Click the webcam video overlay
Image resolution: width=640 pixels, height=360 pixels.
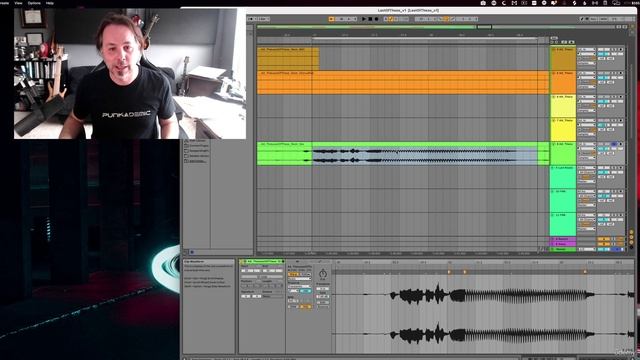(130, 74)
